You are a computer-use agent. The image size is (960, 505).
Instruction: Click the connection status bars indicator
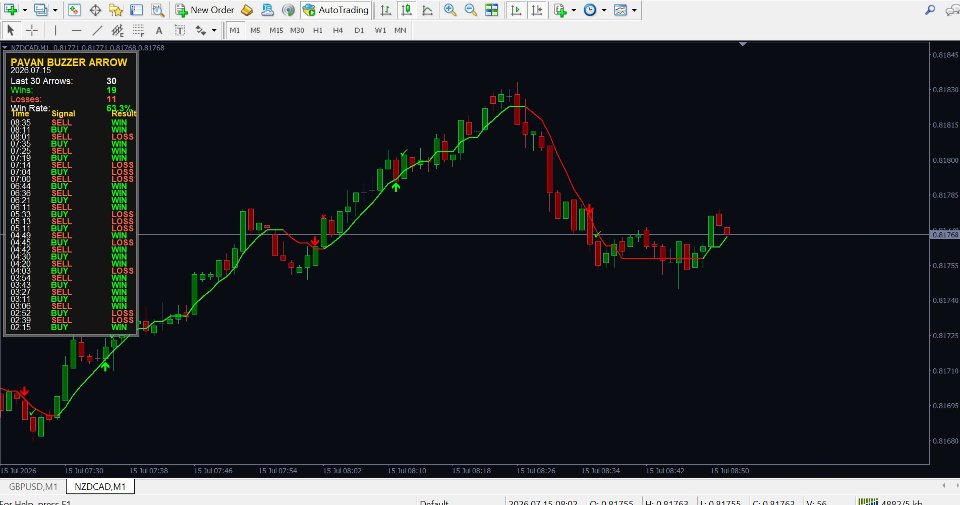click(867, 502)
